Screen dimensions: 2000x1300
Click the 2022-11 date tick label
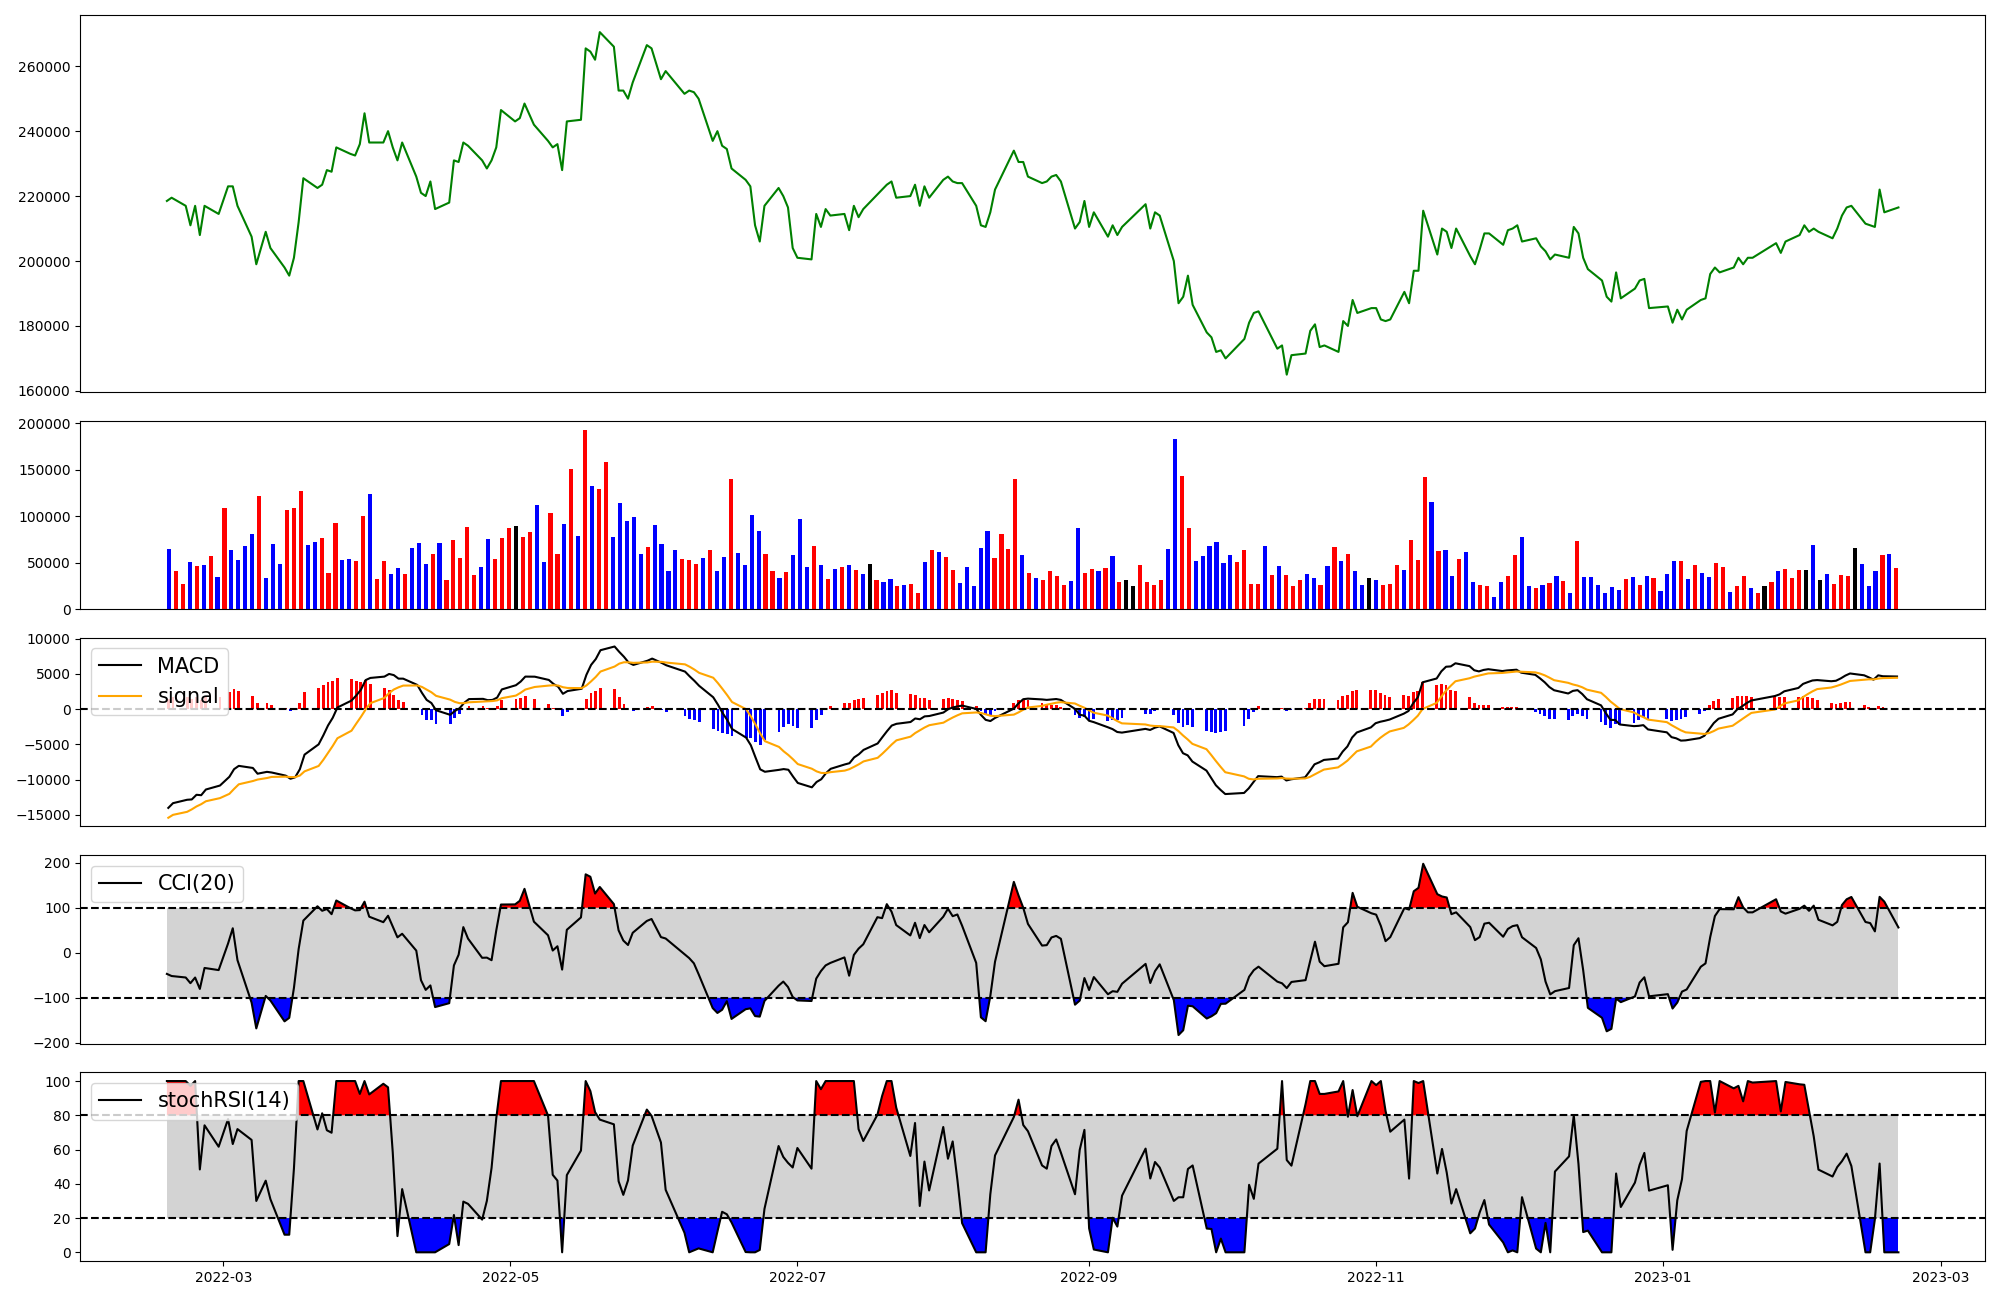[x=1376, y=1277]
